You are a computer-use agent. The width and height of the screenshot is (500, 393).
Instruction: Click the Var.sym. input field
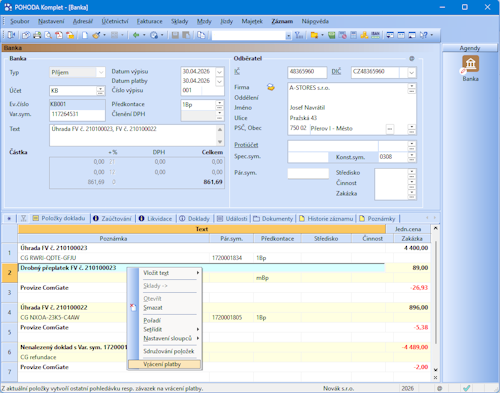77,114
